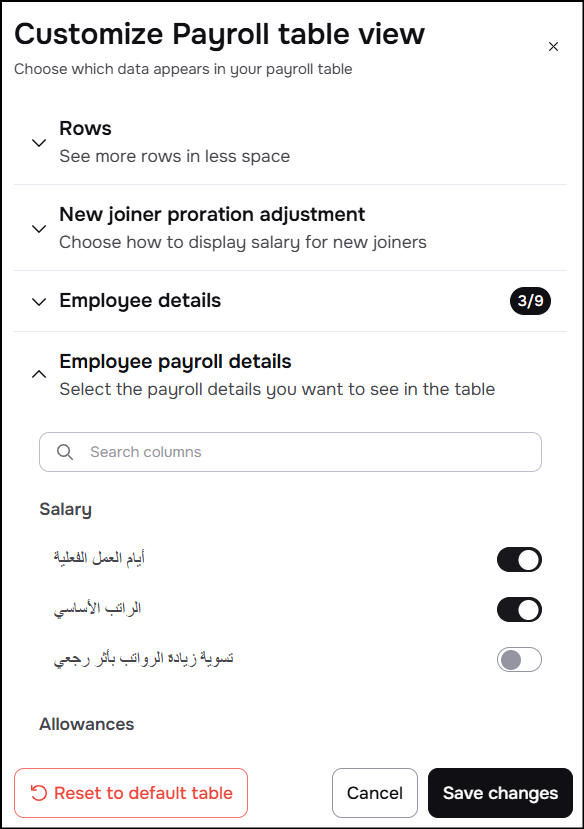The width and height of the screenshot is (584, 829).
Task: Expand New joiner proration adjustment chevron
Action: point(39,228)
